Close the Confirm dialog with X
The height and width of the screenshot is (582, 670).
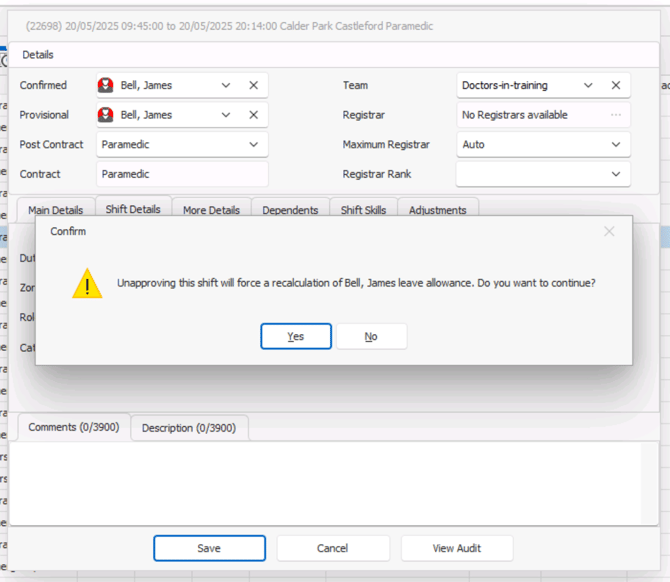(609, 232)
